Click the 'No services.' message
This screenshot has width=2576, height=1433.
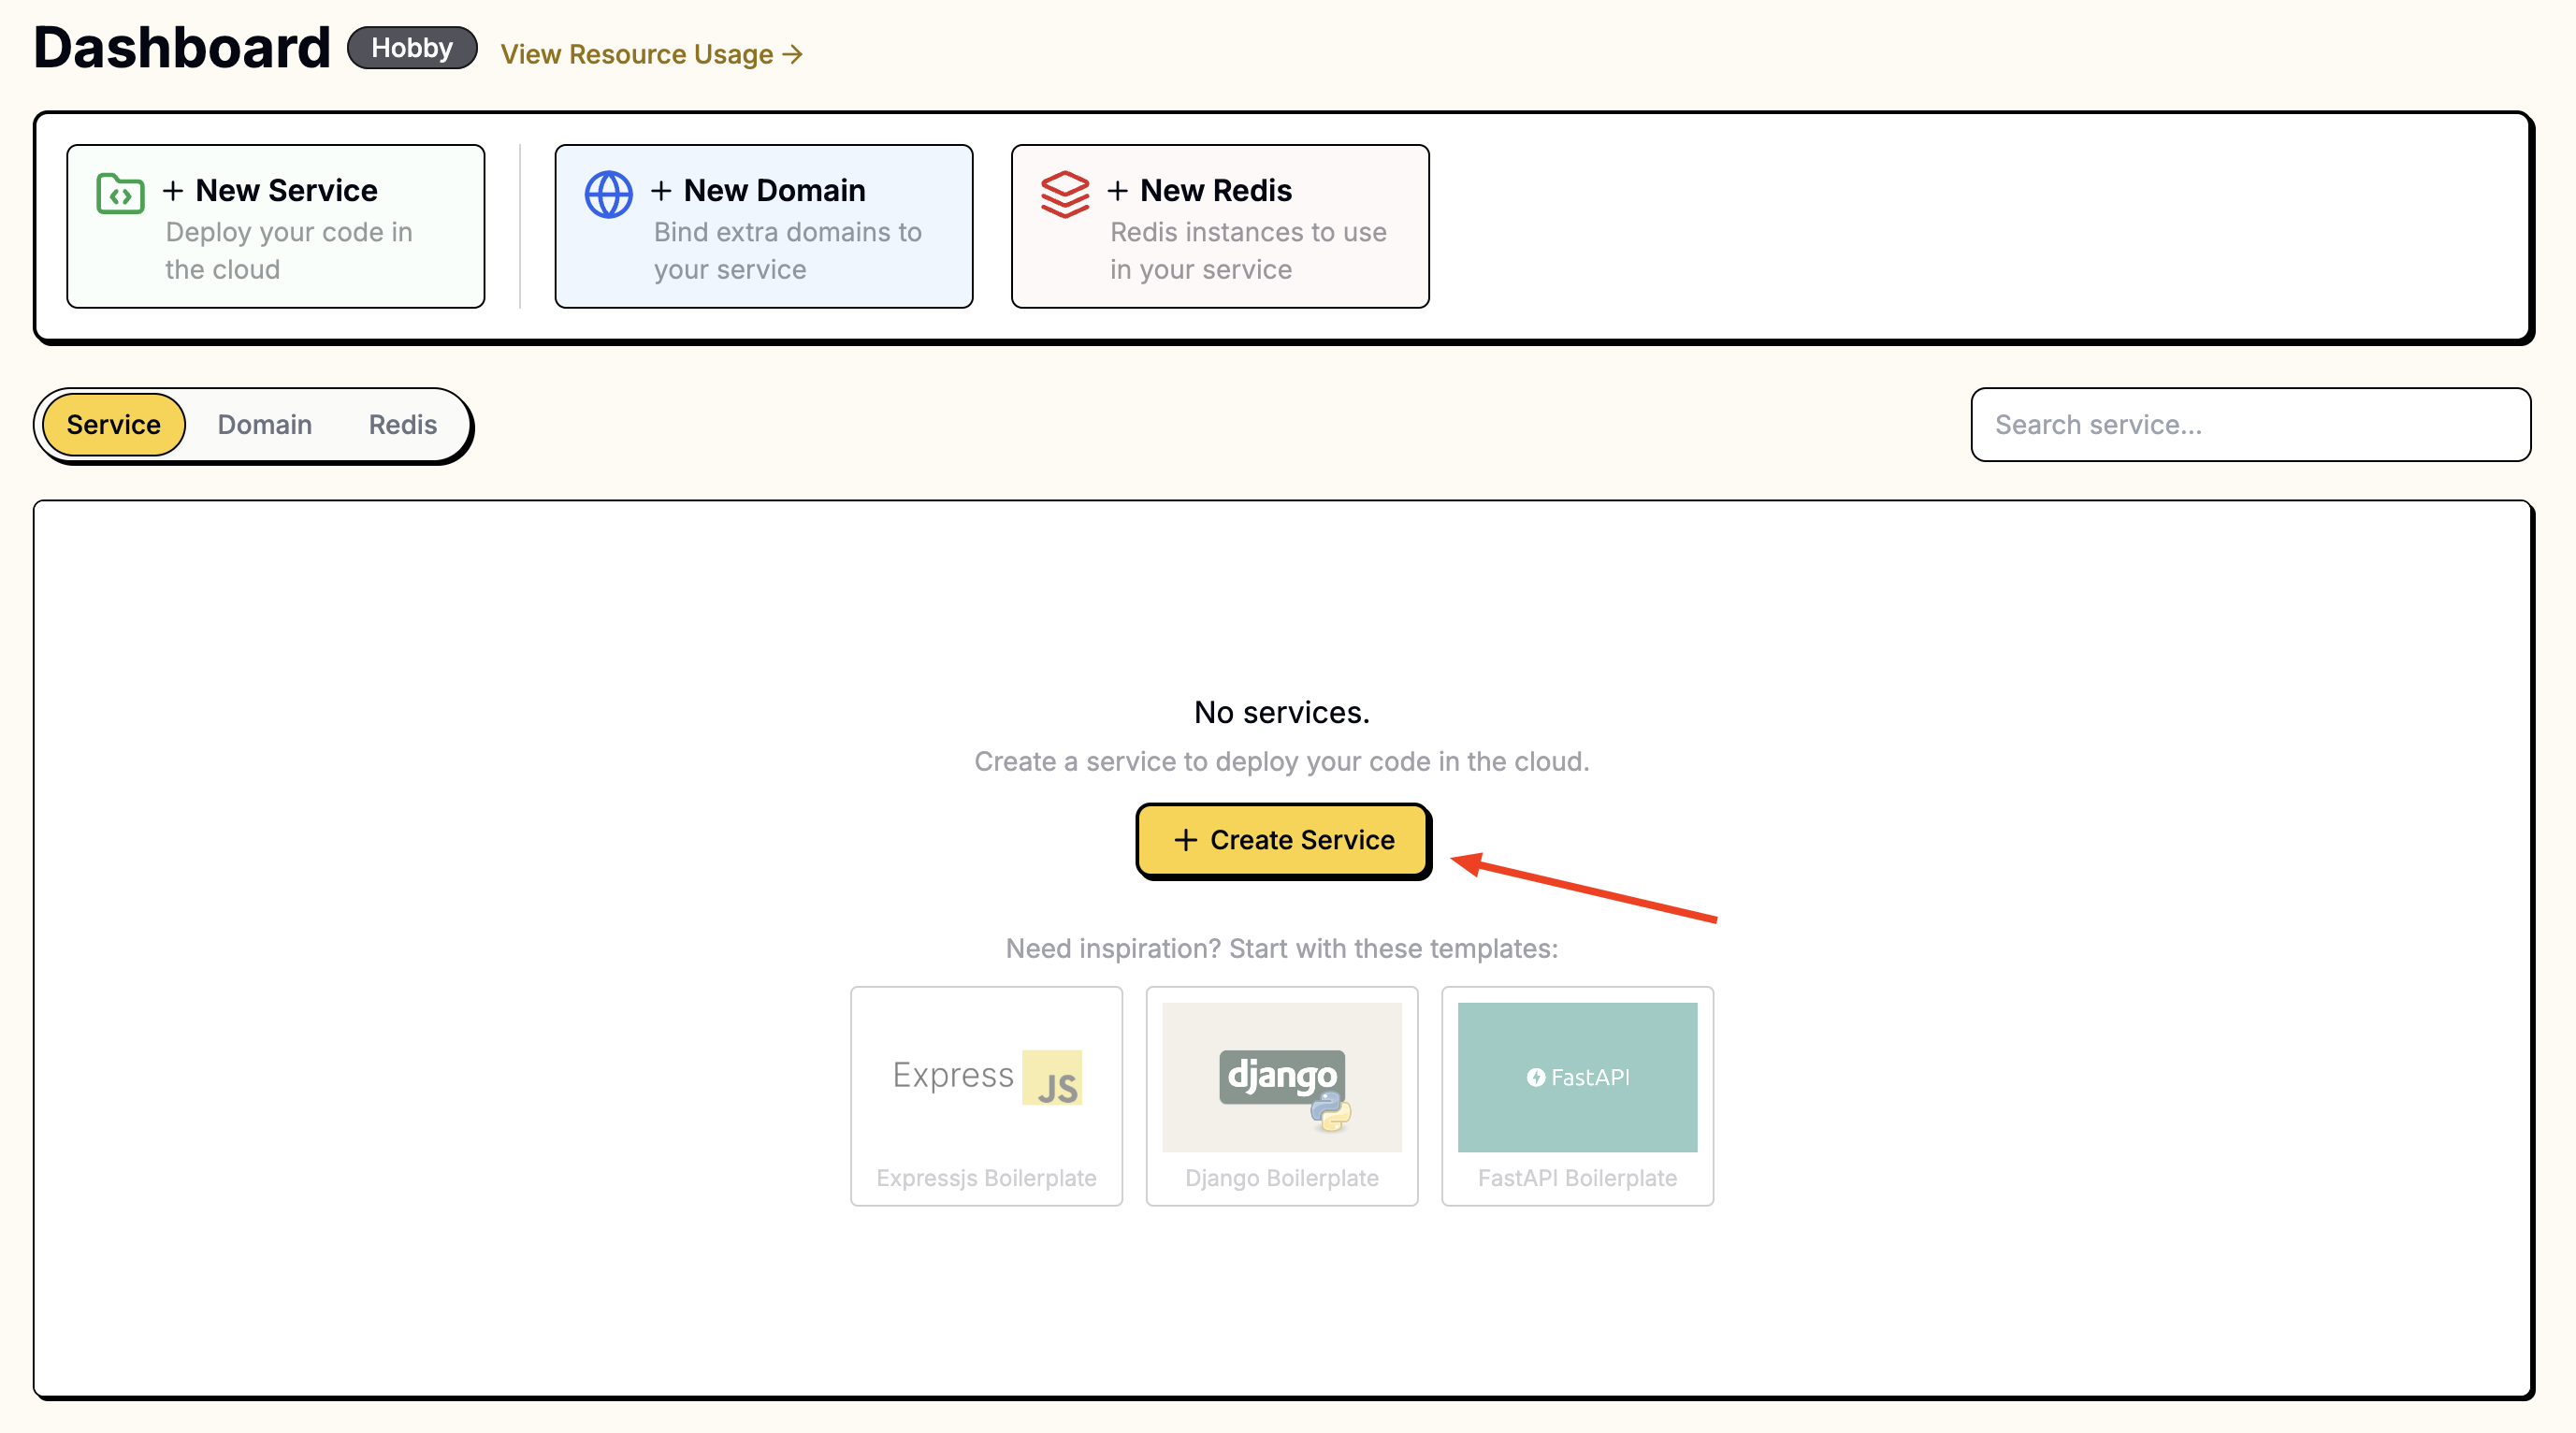point(1282,712)
